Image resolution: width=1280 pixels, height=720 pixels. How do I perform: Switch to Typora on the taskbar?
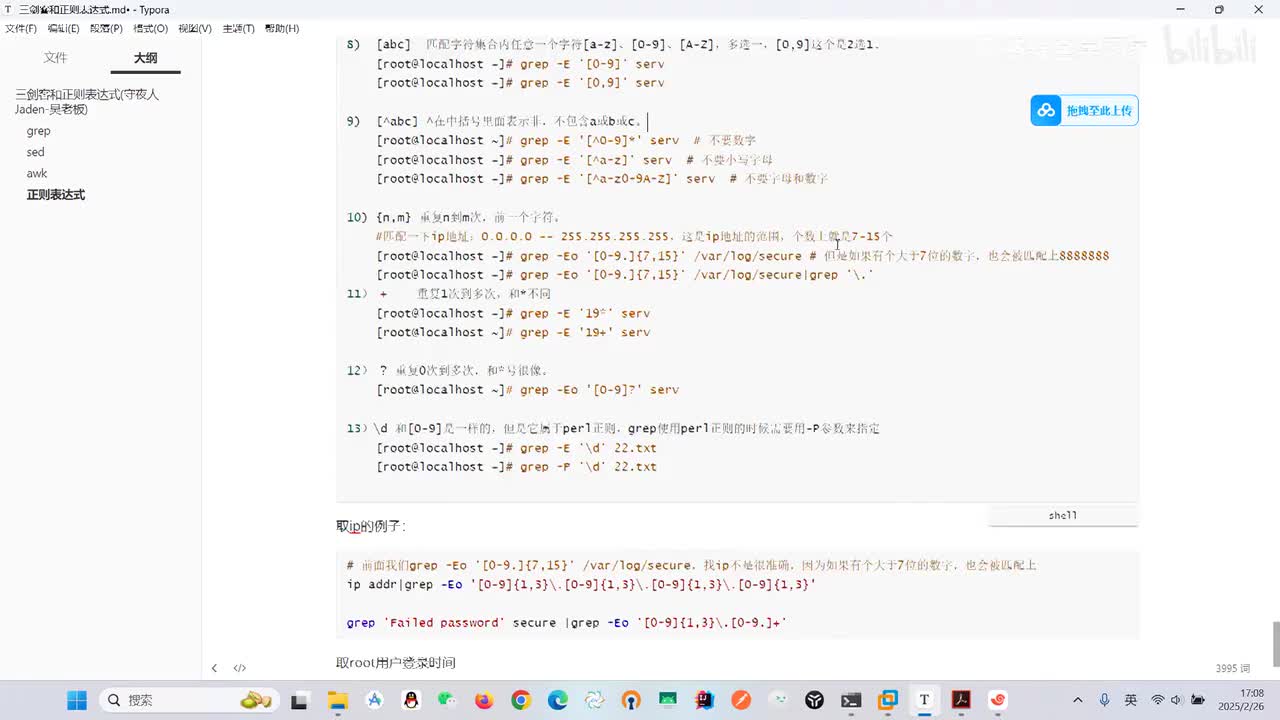(924, 700)
